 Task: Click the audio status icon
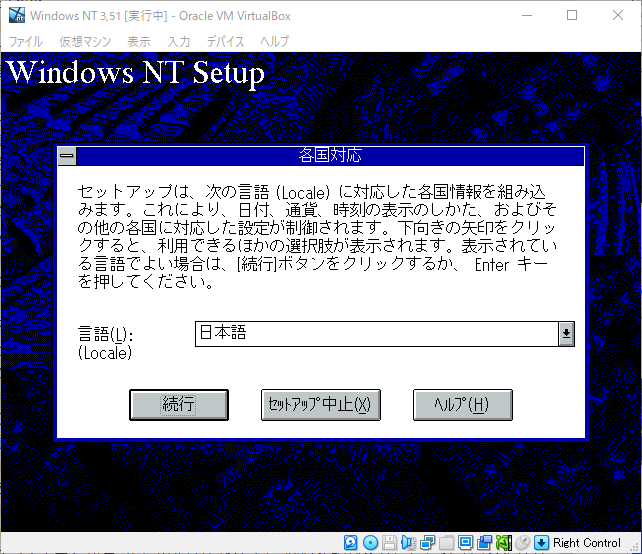click(408, 543)
